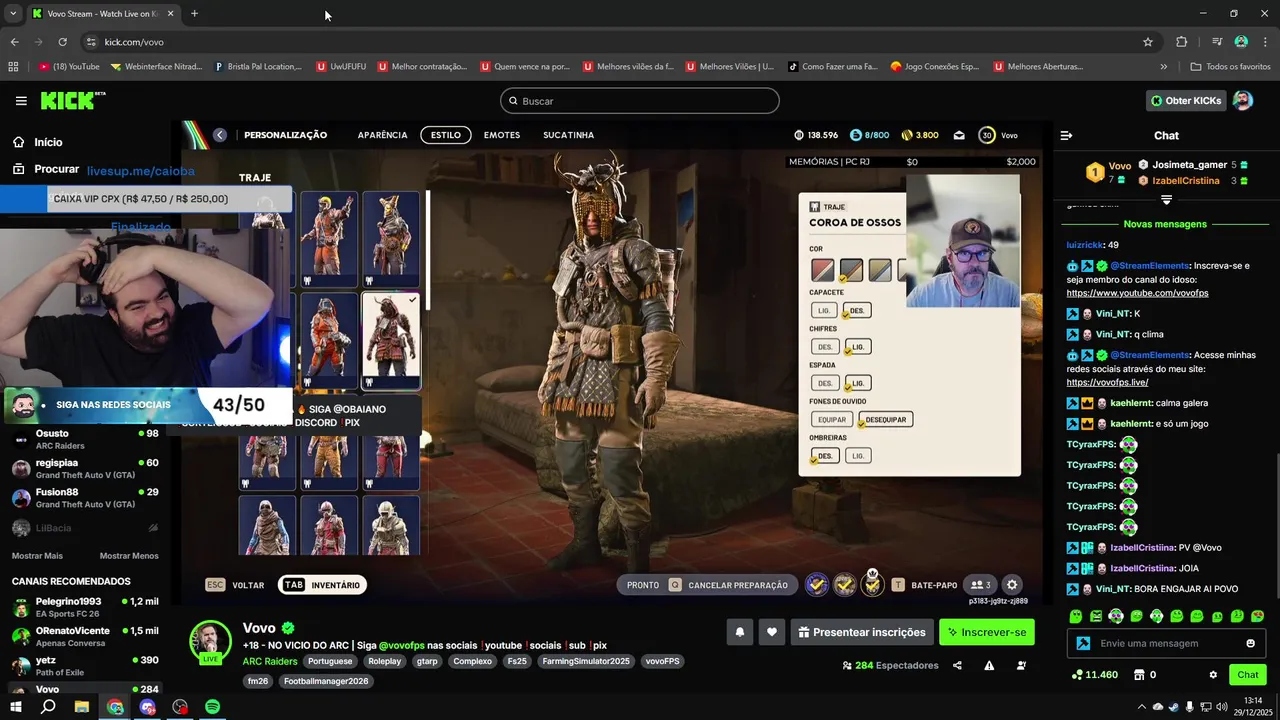Click the chat message input field
1280x720 pixels.
point(1166,643)
